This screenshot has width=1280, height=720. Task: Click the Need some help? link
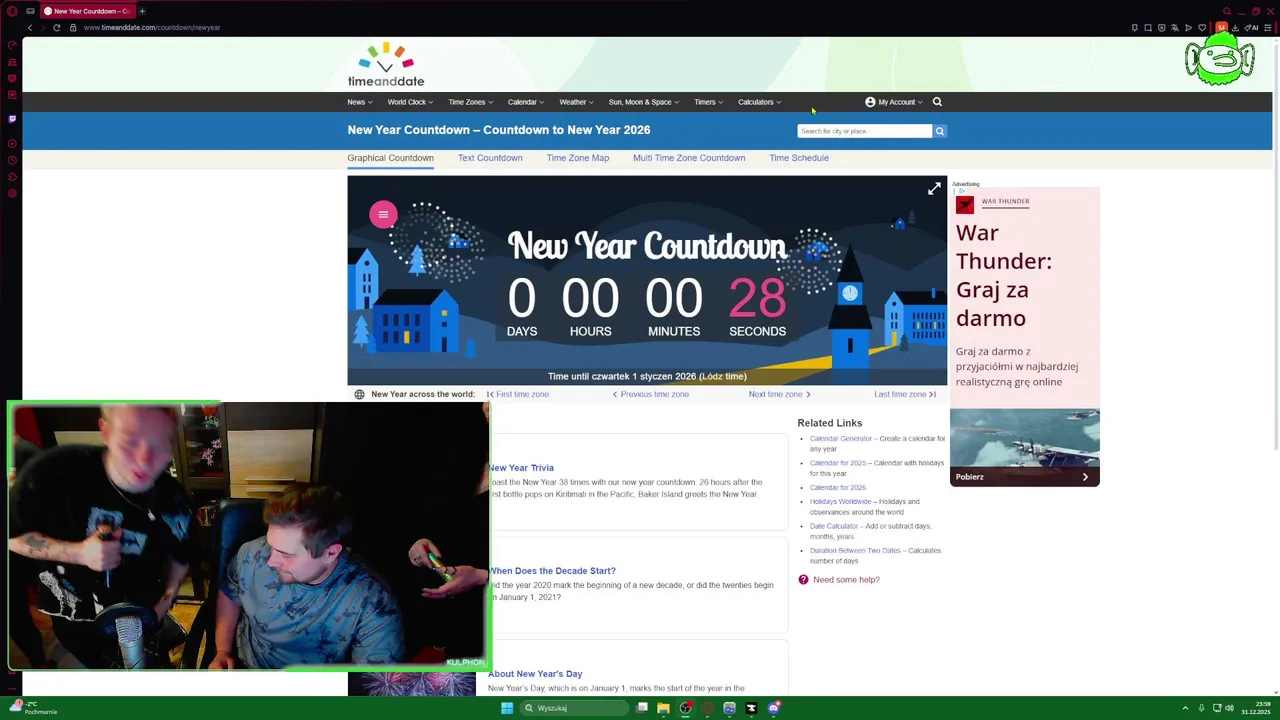(x=846, y=580)
